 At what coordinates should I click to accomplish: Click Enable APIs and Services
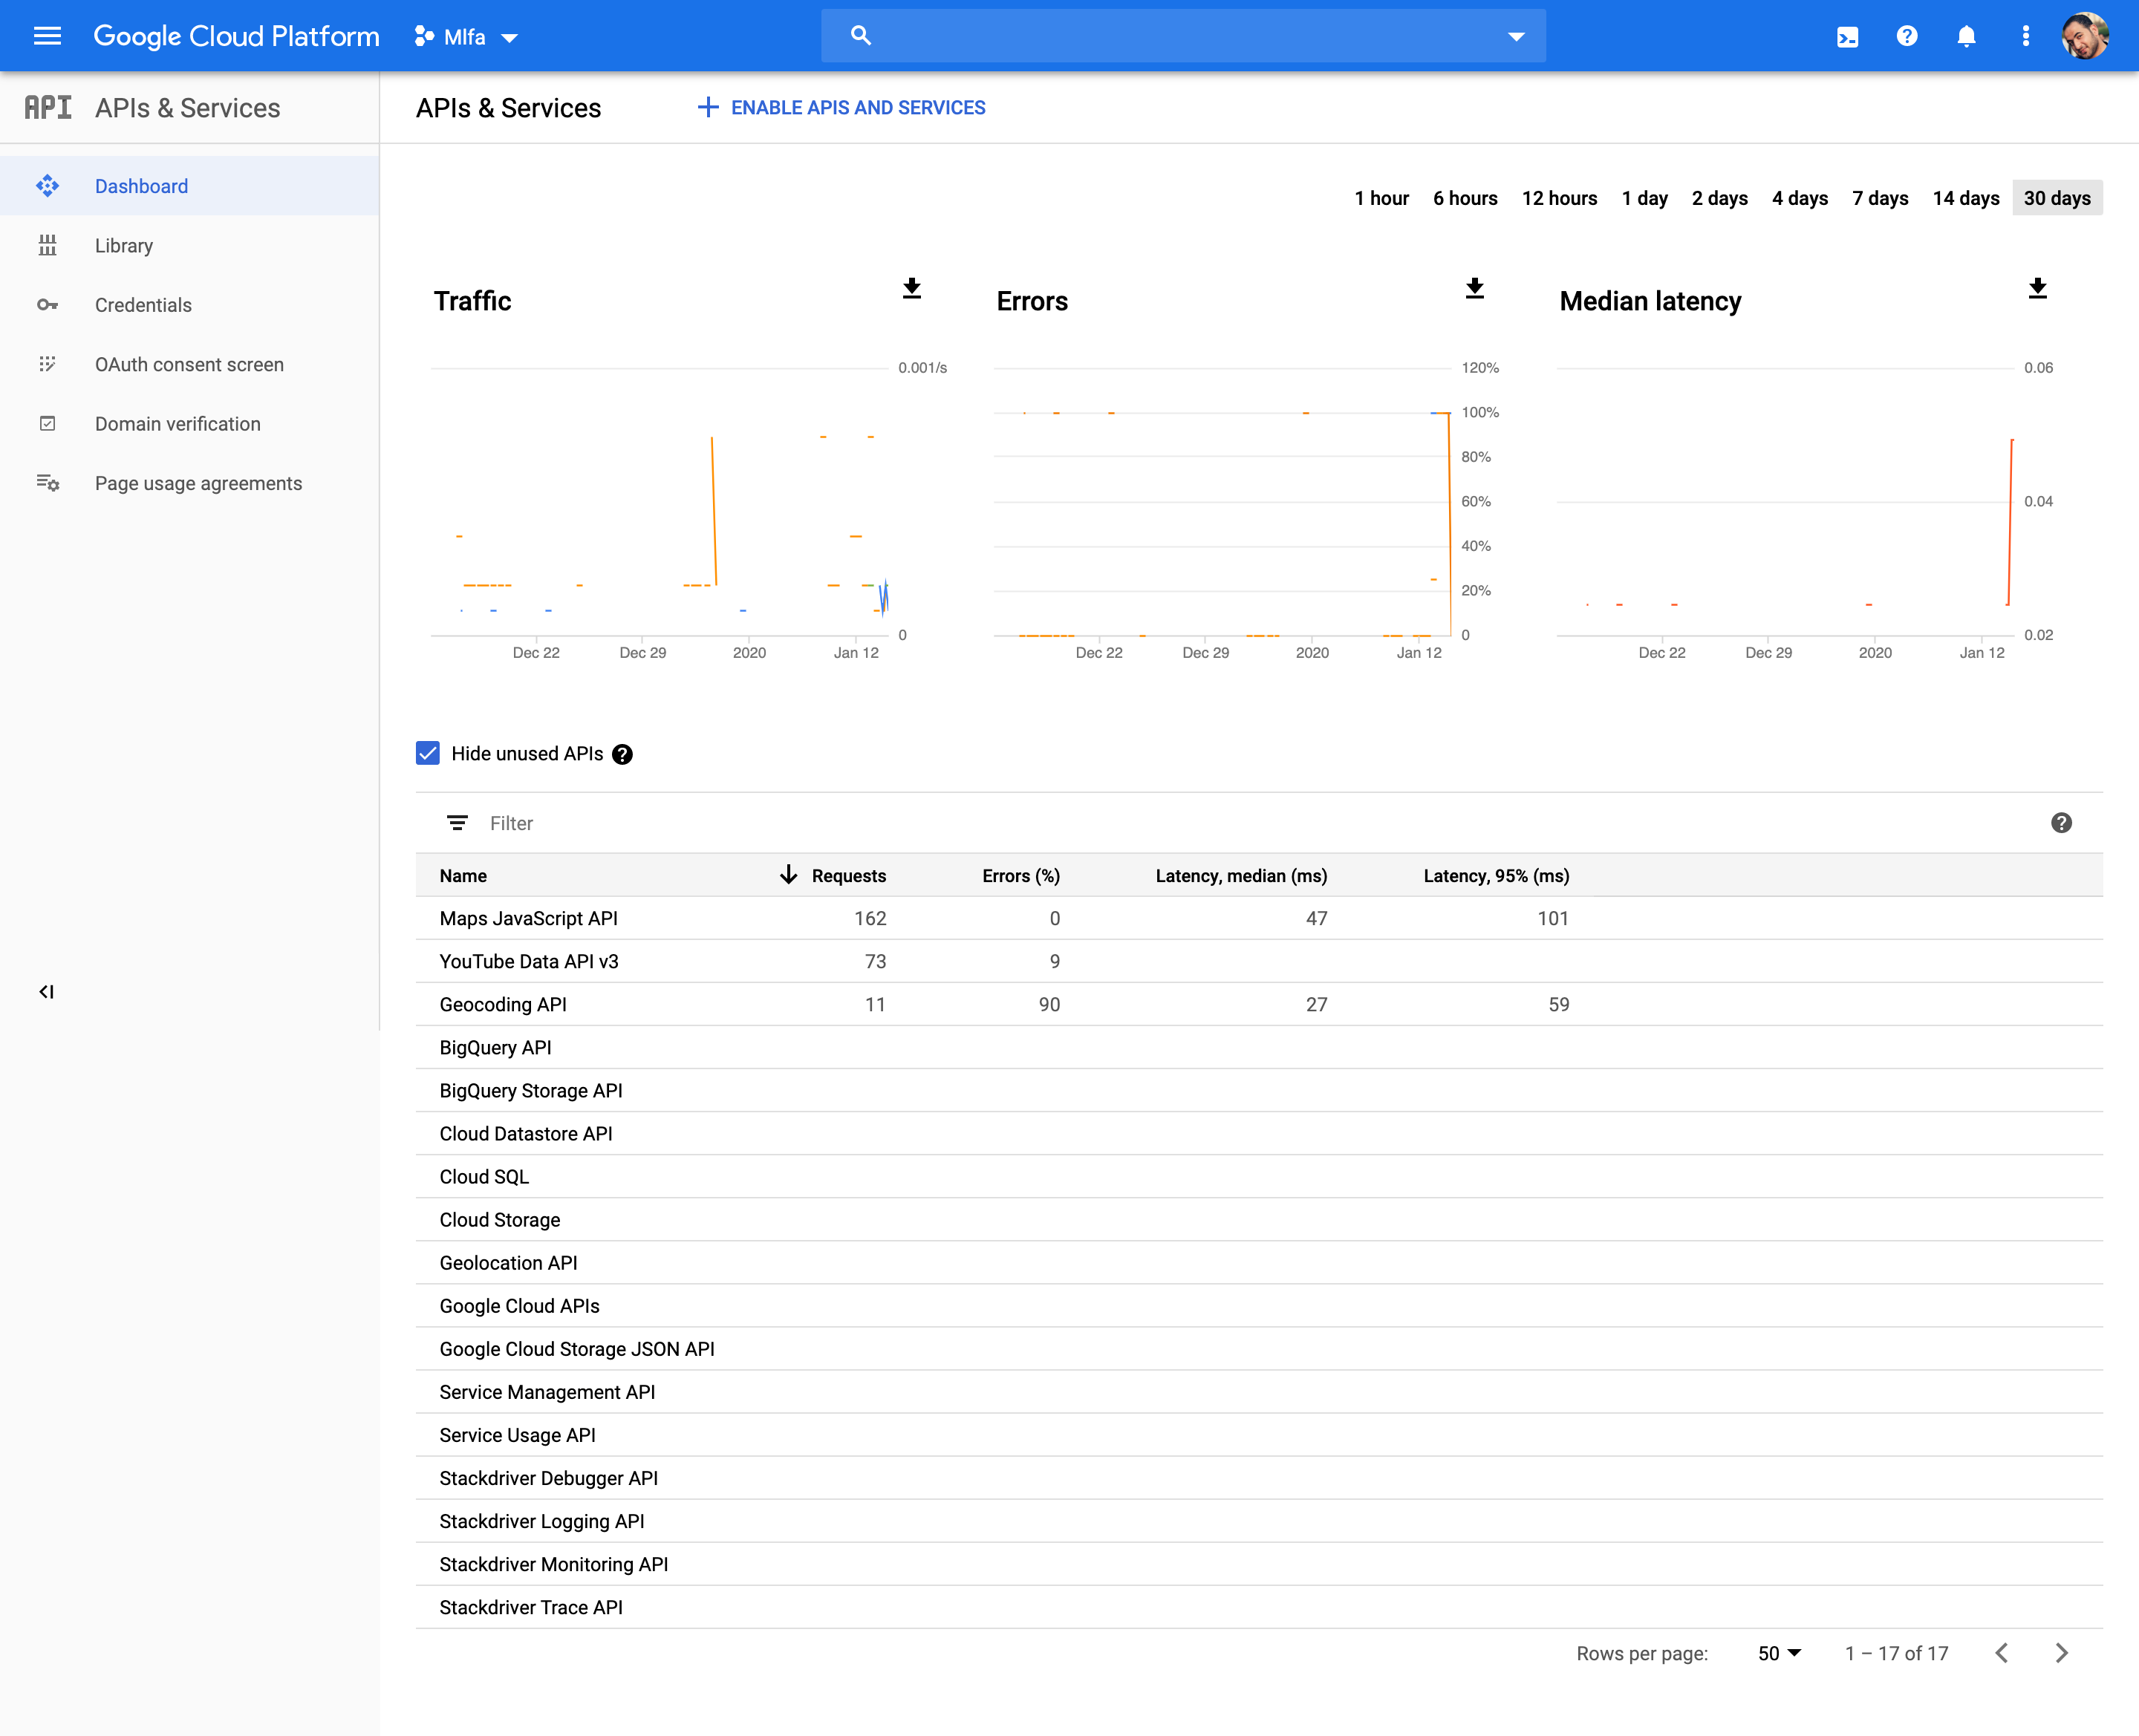[x=841, y=107]
